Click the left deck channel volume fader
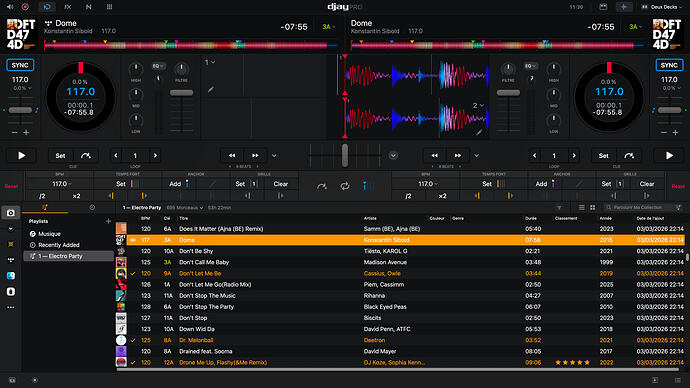This screenshot has height=388, width=690. (181, 93)
